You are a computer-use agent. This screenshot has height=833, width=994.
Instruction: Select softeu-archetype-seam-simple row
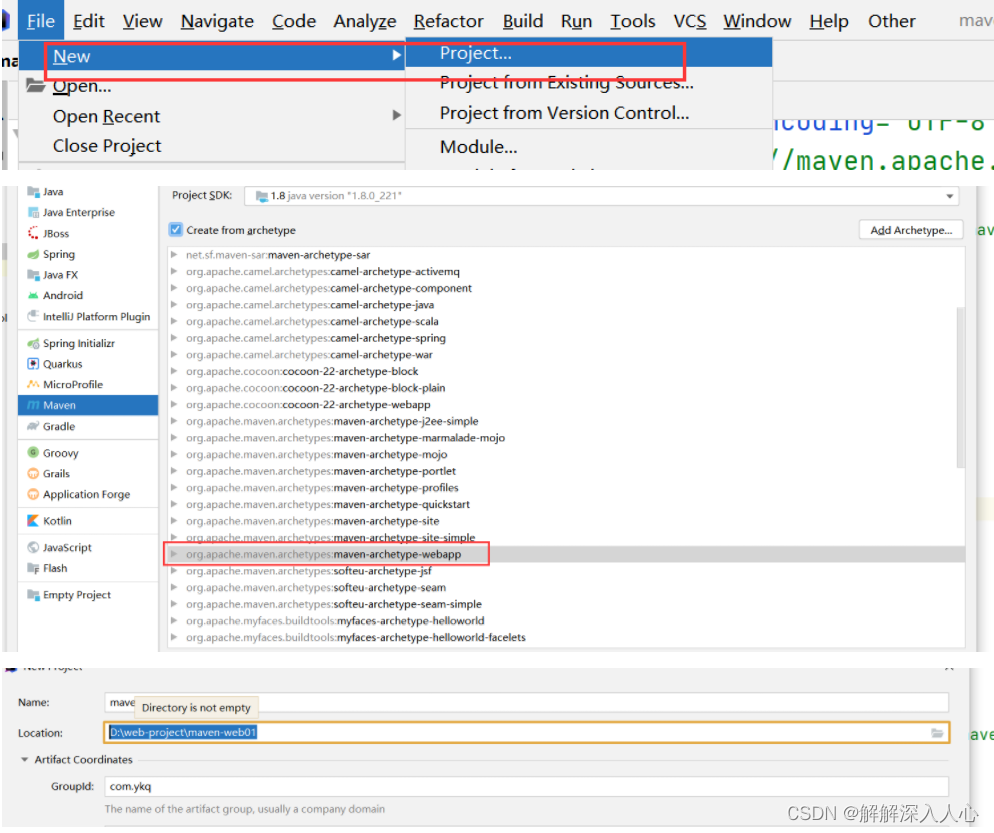click(x=564, y=604)
